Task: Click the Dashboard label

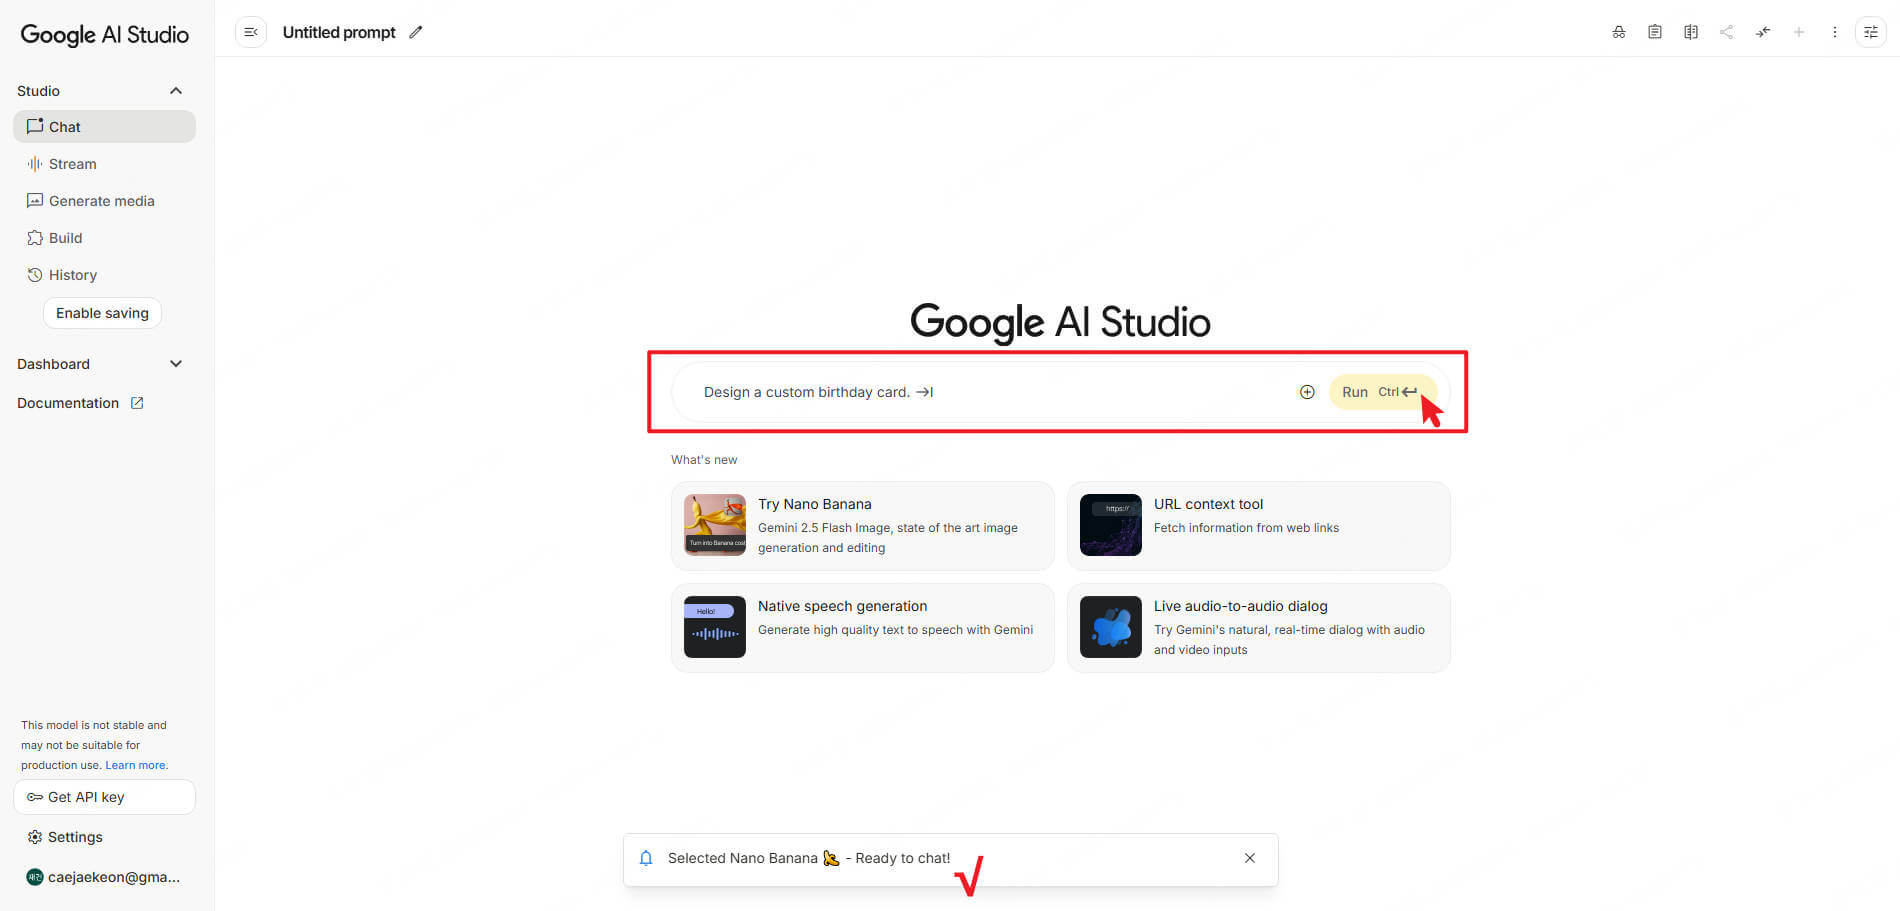Action: tap(53, 364)
